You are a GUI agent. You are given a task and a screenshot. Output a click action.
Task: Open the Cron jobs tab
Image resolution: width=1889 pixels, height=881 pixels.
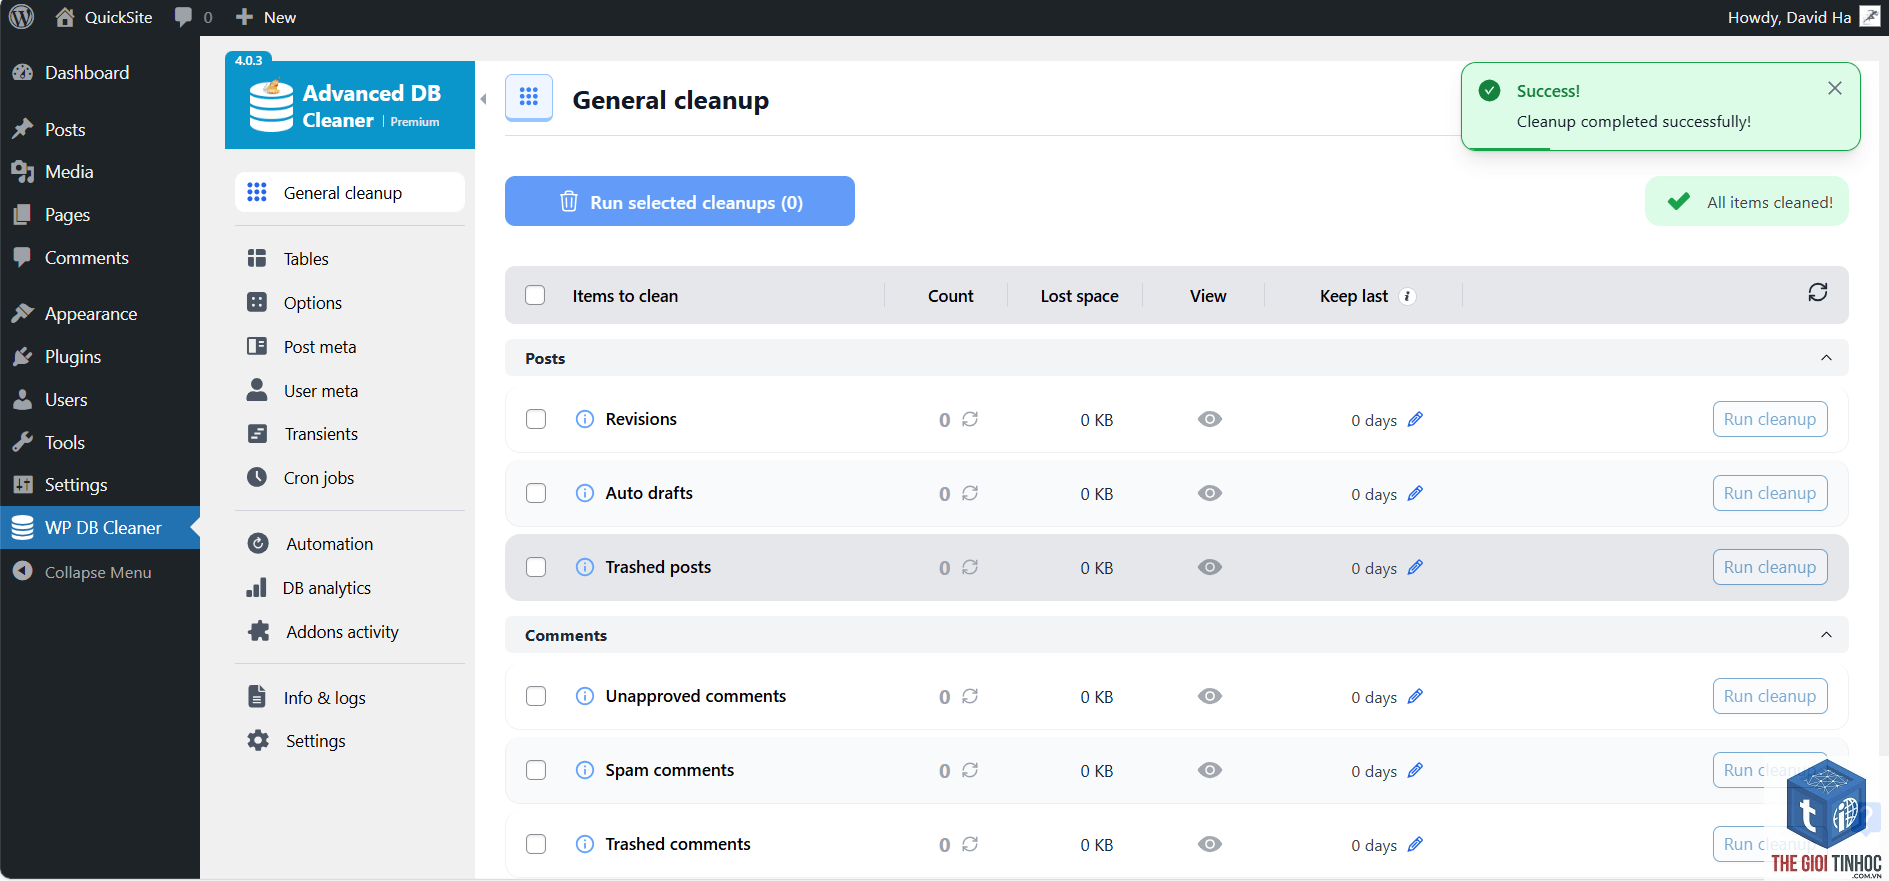pyautogui.click(x=350, y=478)
